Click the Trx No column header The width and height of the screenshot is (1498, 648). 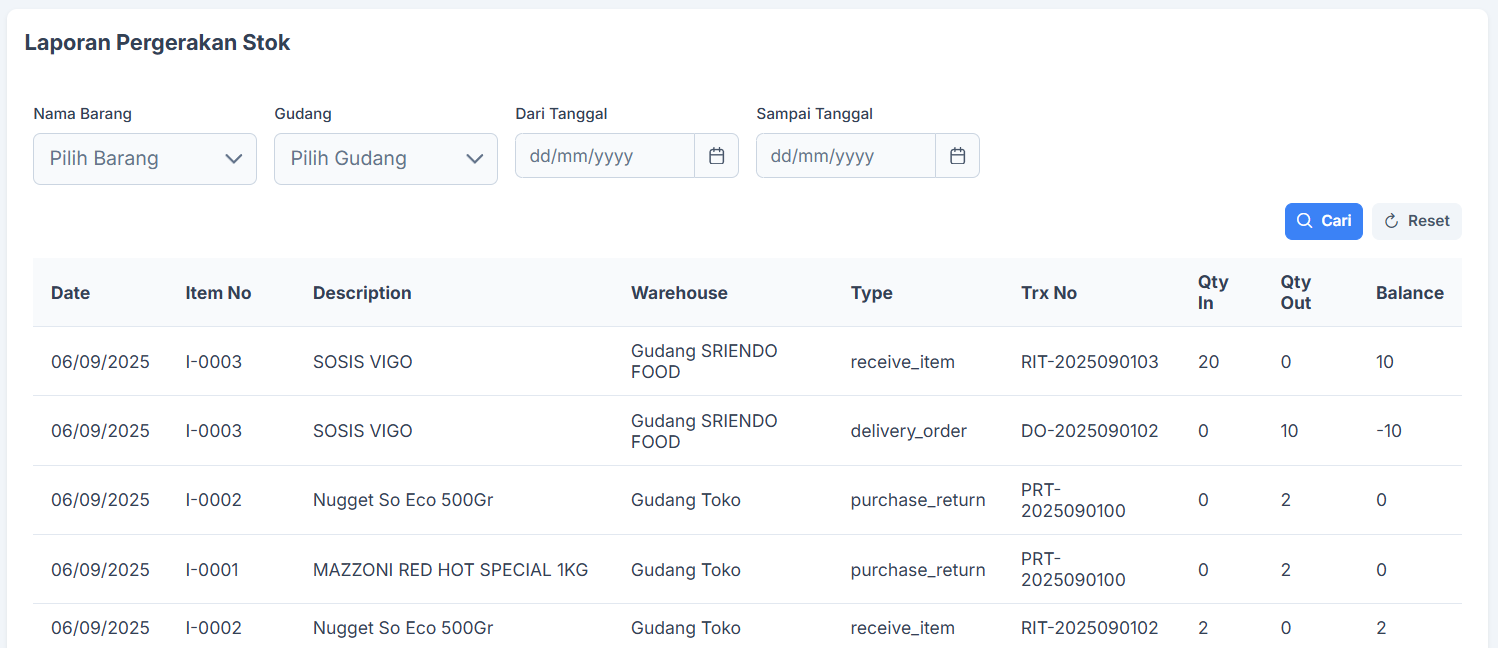click(1048, 293)
